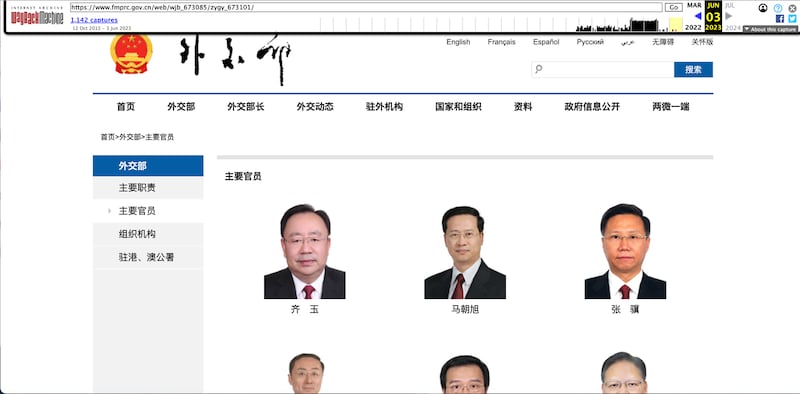The height and width of the screenshot is (394, 800).
Task: Click the Wayback Machine logo
Action: [37, 16]
